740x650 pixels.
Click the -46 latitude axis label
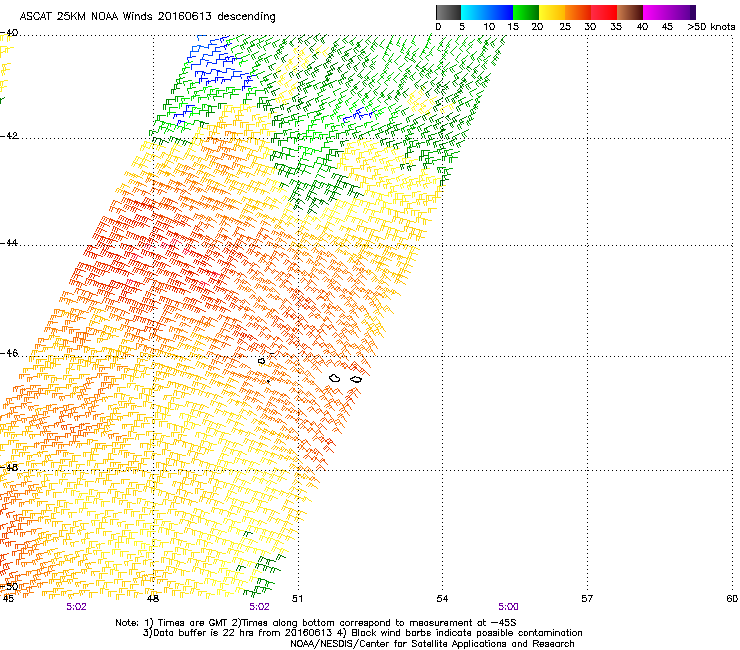[x=9, y=353]
